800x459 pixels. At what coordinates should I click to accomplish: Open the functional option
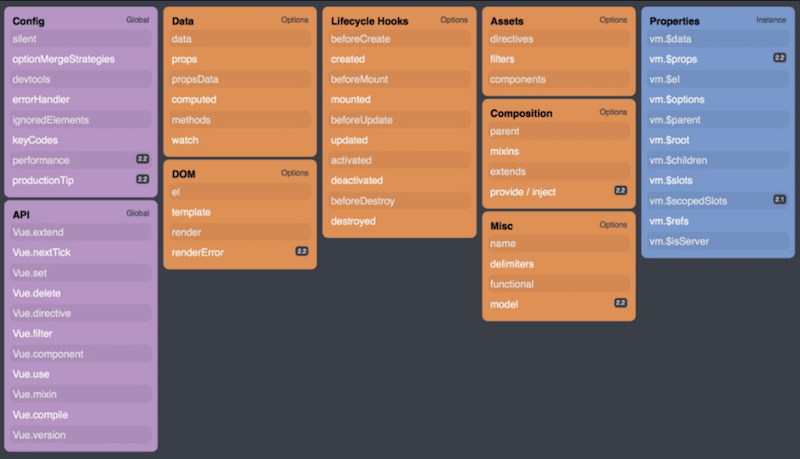click(x=559, y=284)
